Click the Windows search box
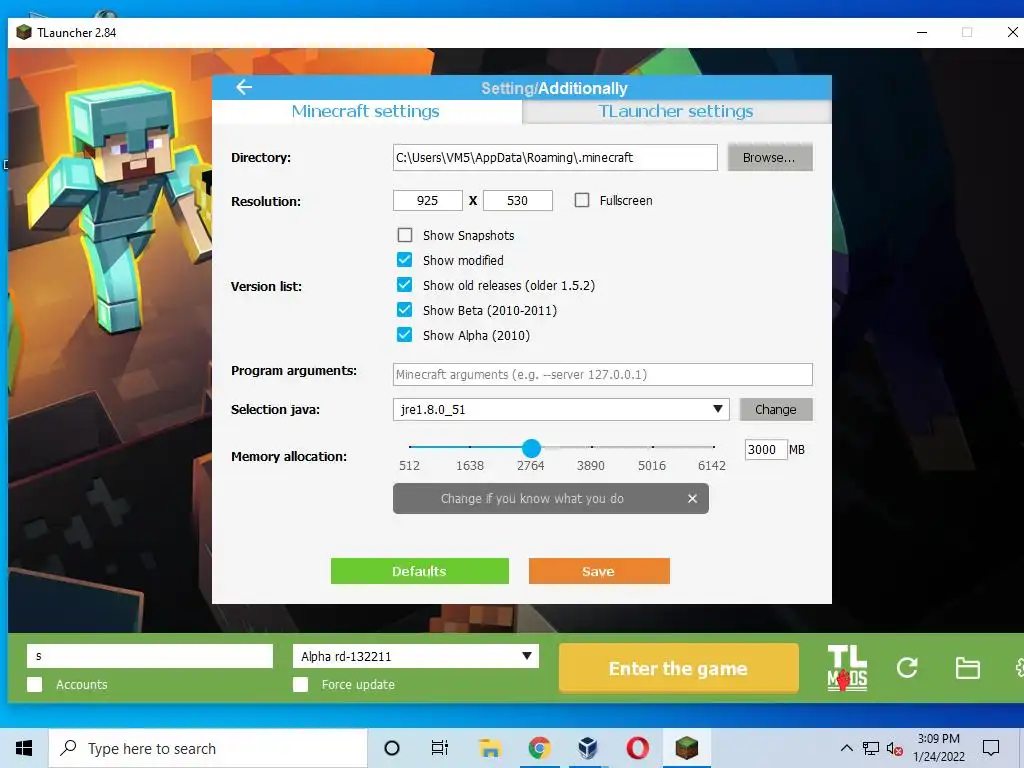The height and width of the screenshot is (768, 1024). [x=208, y=748]
